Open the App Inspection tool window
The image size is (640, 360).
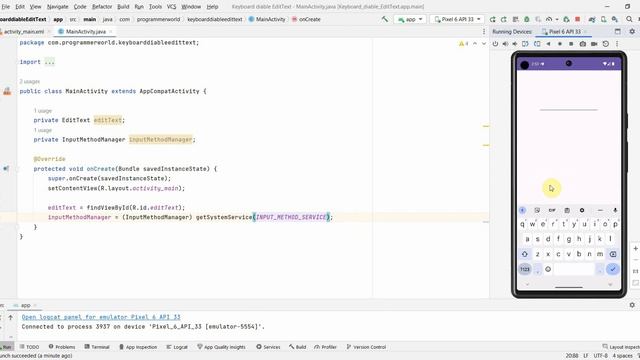point(138,347)
